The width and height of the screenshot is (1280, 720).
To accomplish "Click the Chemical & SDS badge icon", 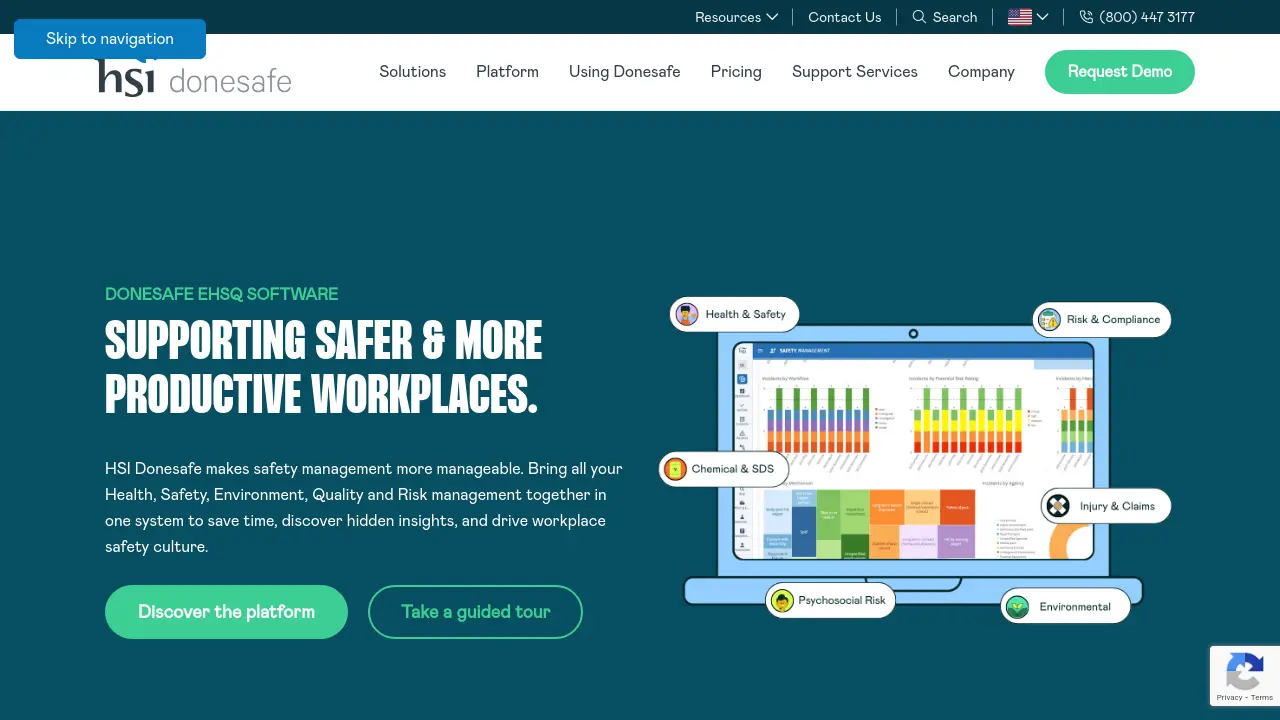I will pos(675,469).
